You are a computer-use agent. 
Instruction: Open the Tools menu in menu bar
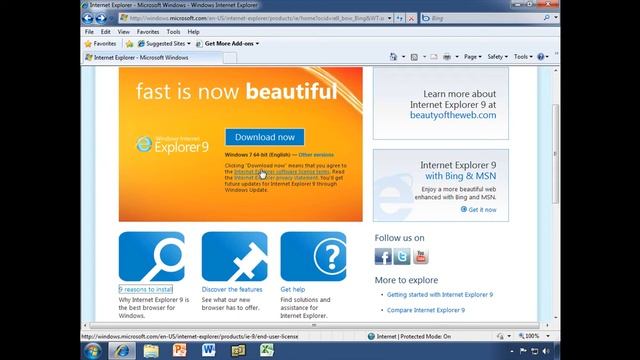click(173, 32)
